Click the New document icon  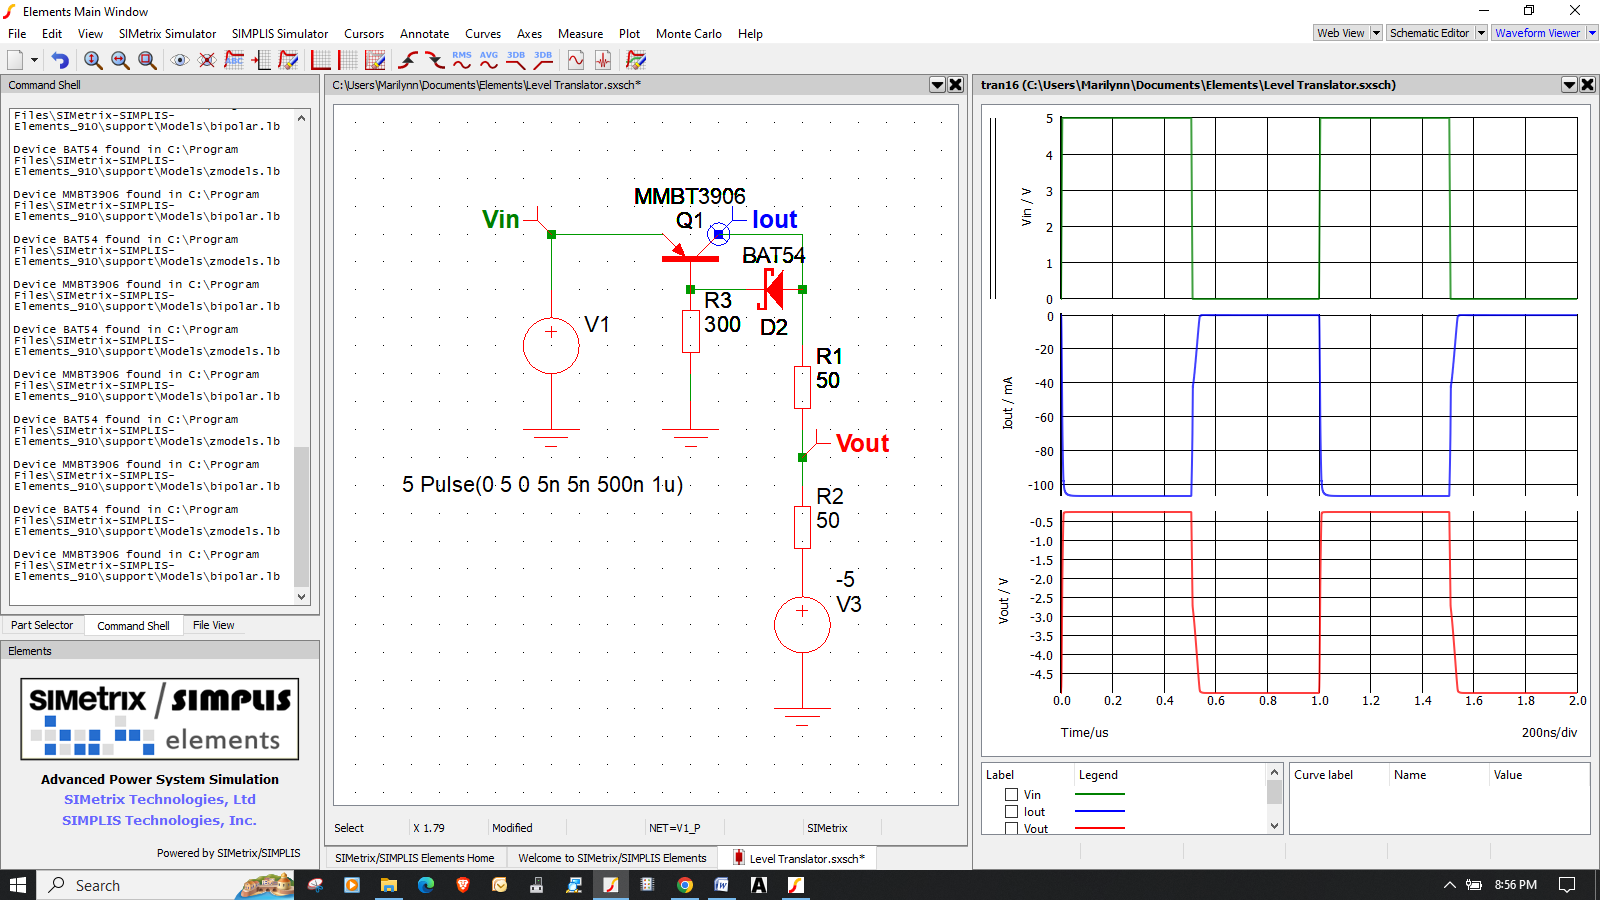click(15, 60)
